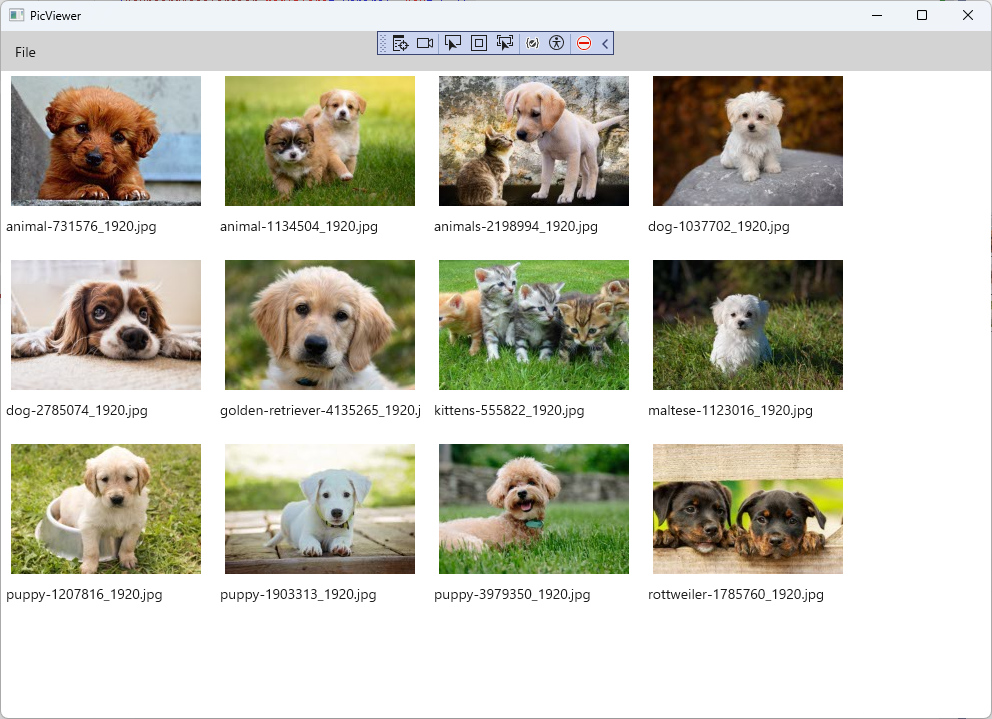Screen dimensions: 992x719
Task: Maximize the PicViewer window
Action: point(922,15)
